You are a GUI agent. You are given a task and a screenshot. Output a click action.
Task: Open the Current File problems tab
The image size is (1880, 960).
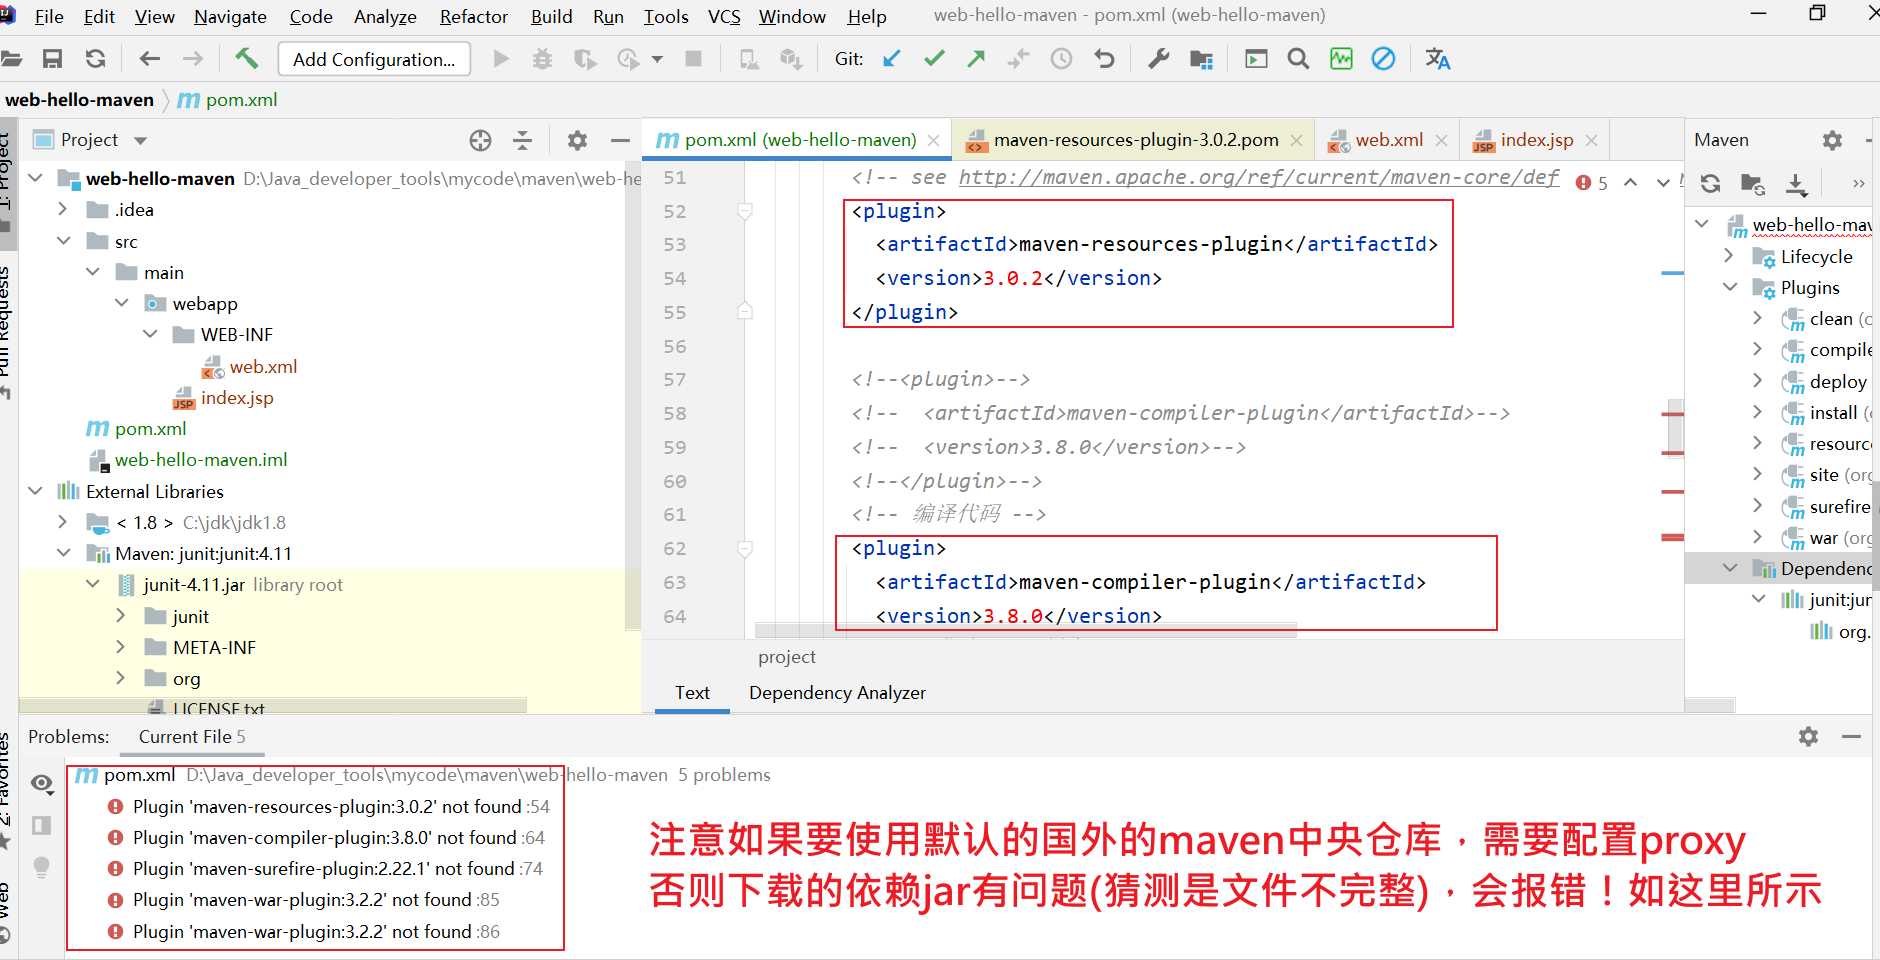pyautogui.click(x=191, y=737)
